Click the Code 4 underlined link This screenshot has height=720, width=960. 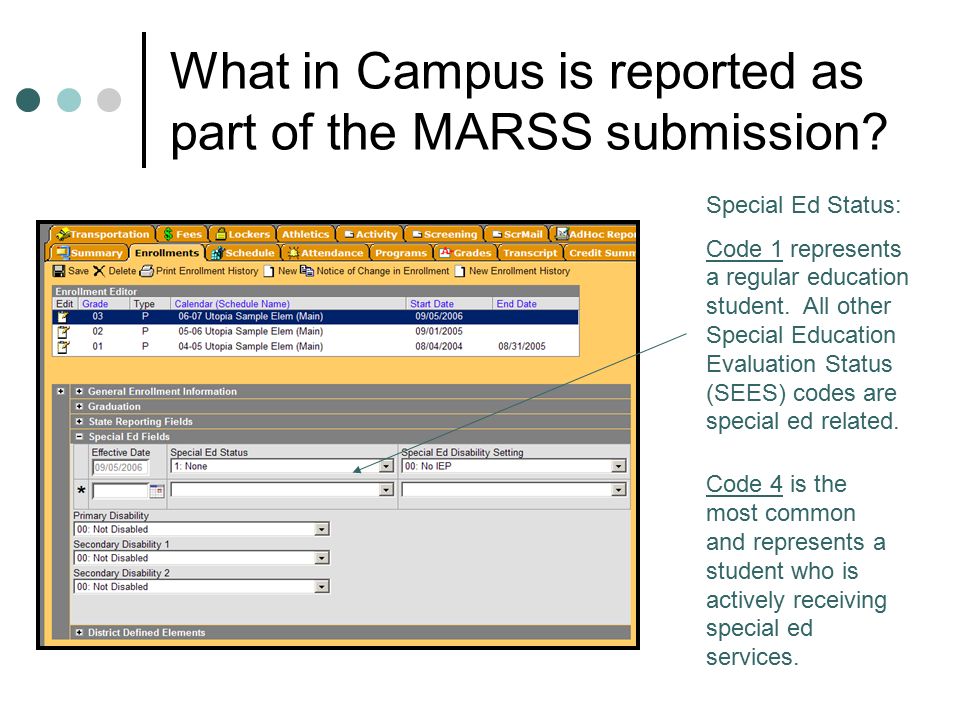pos(744,484)
